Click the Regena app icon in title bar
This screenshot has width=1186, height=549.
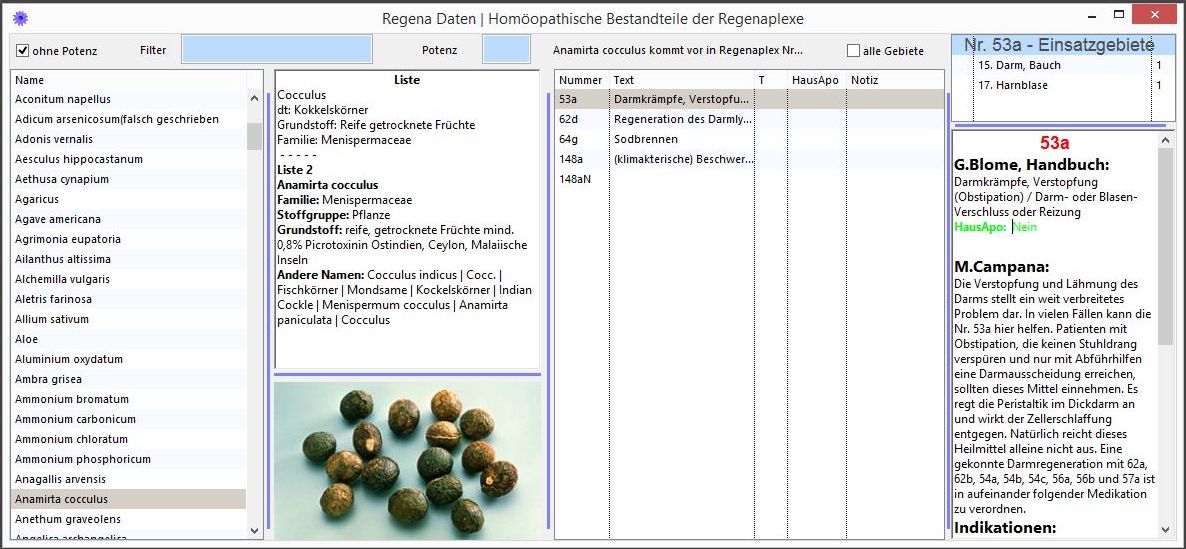[17, 17]
